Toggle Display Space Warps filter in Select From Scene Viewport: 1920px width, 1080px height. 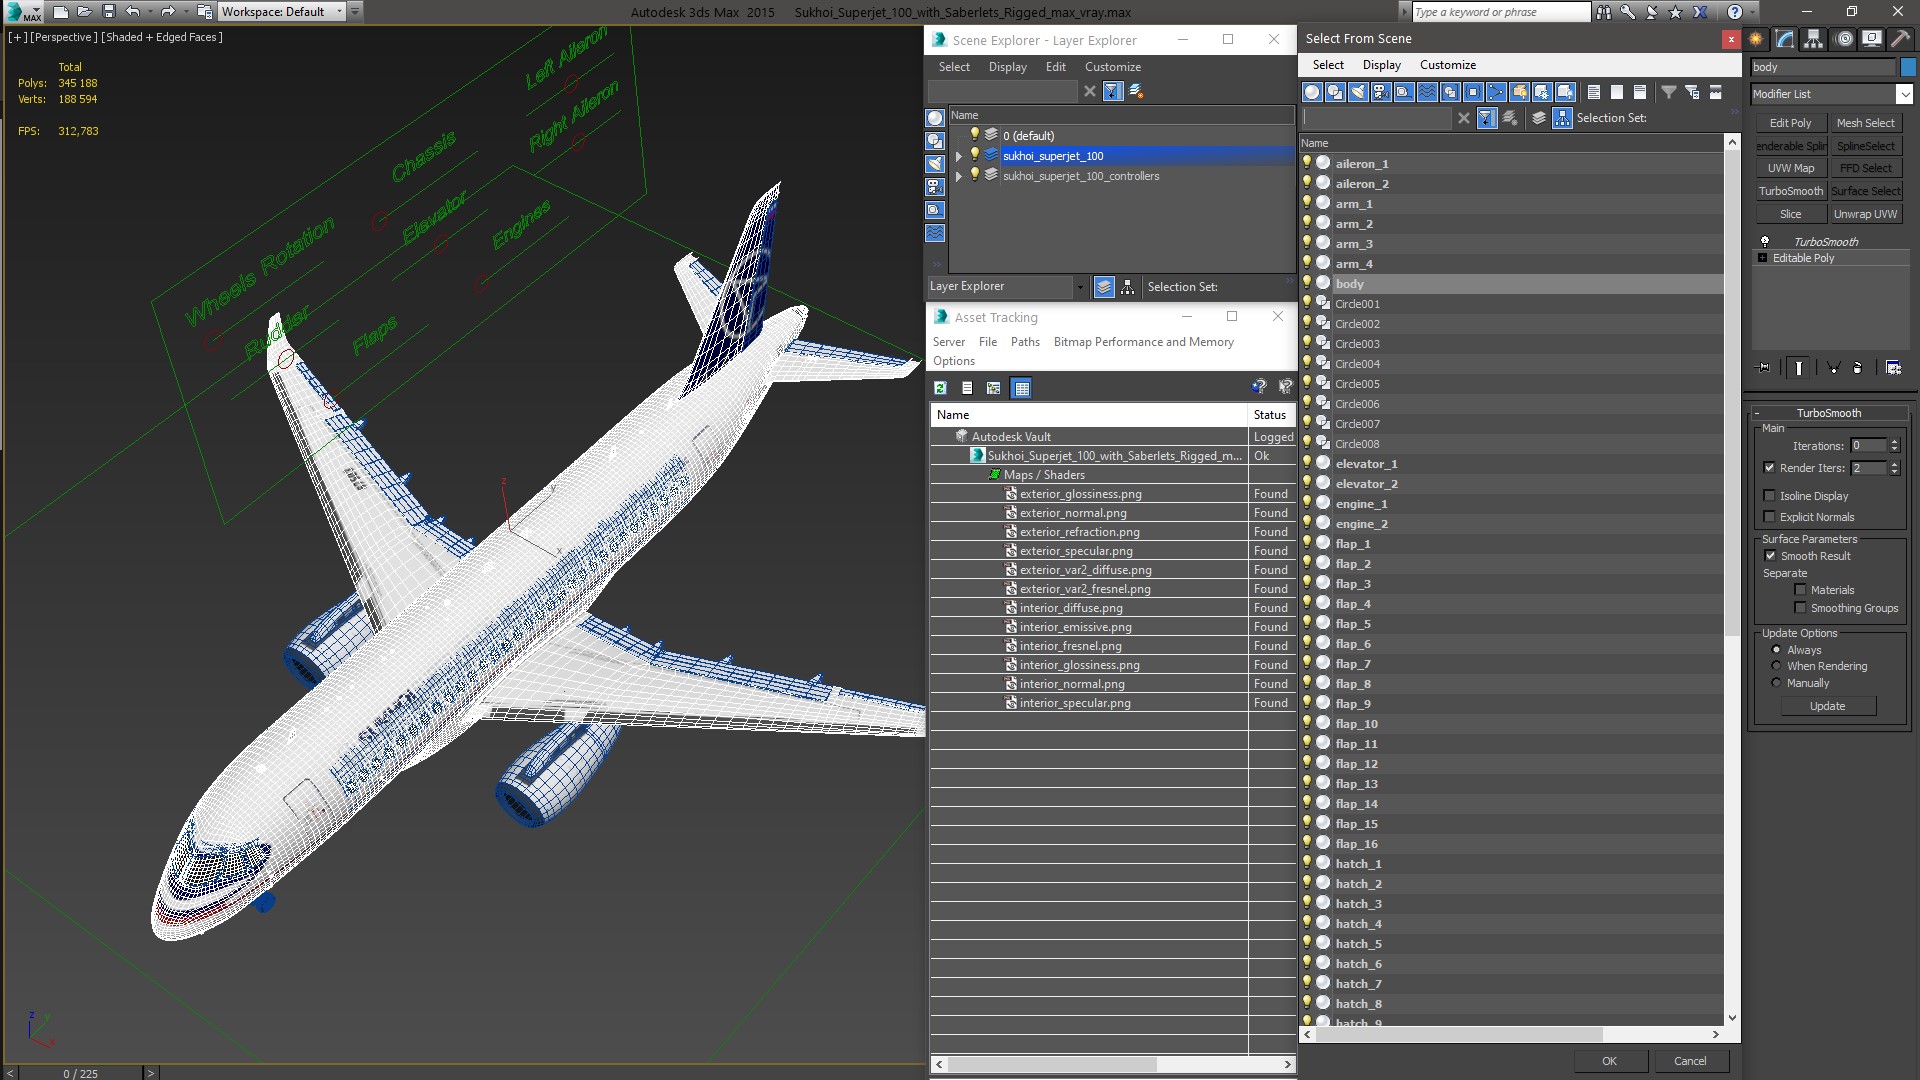[1427, 92]
